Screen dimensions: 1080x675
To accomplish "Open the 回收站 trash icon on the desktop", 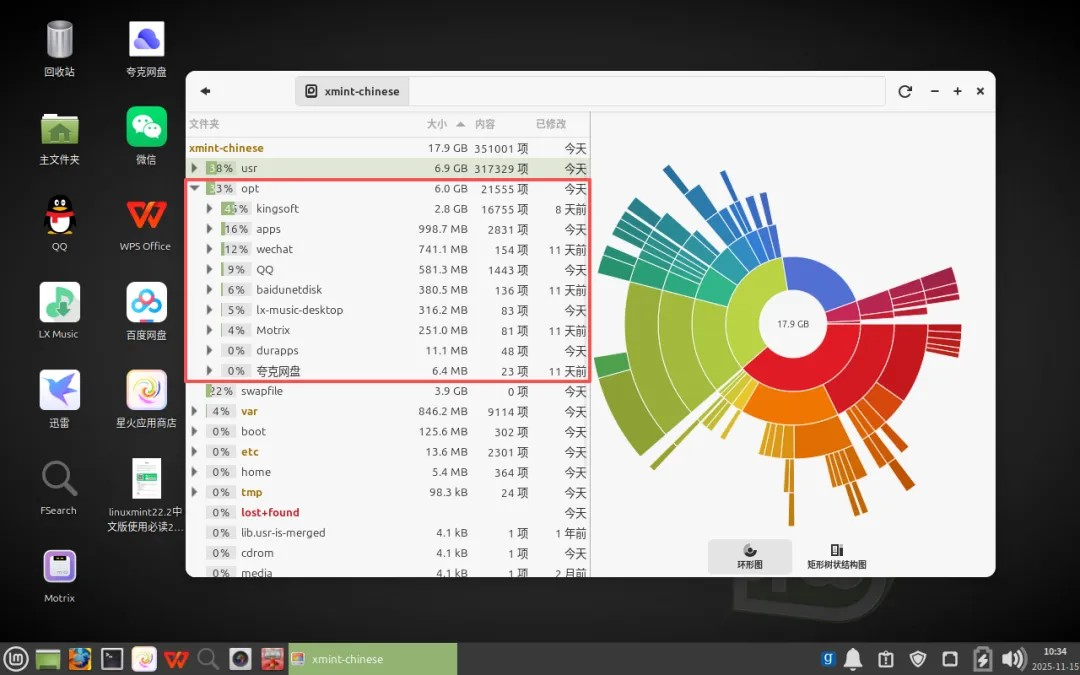I will (59, 48).
